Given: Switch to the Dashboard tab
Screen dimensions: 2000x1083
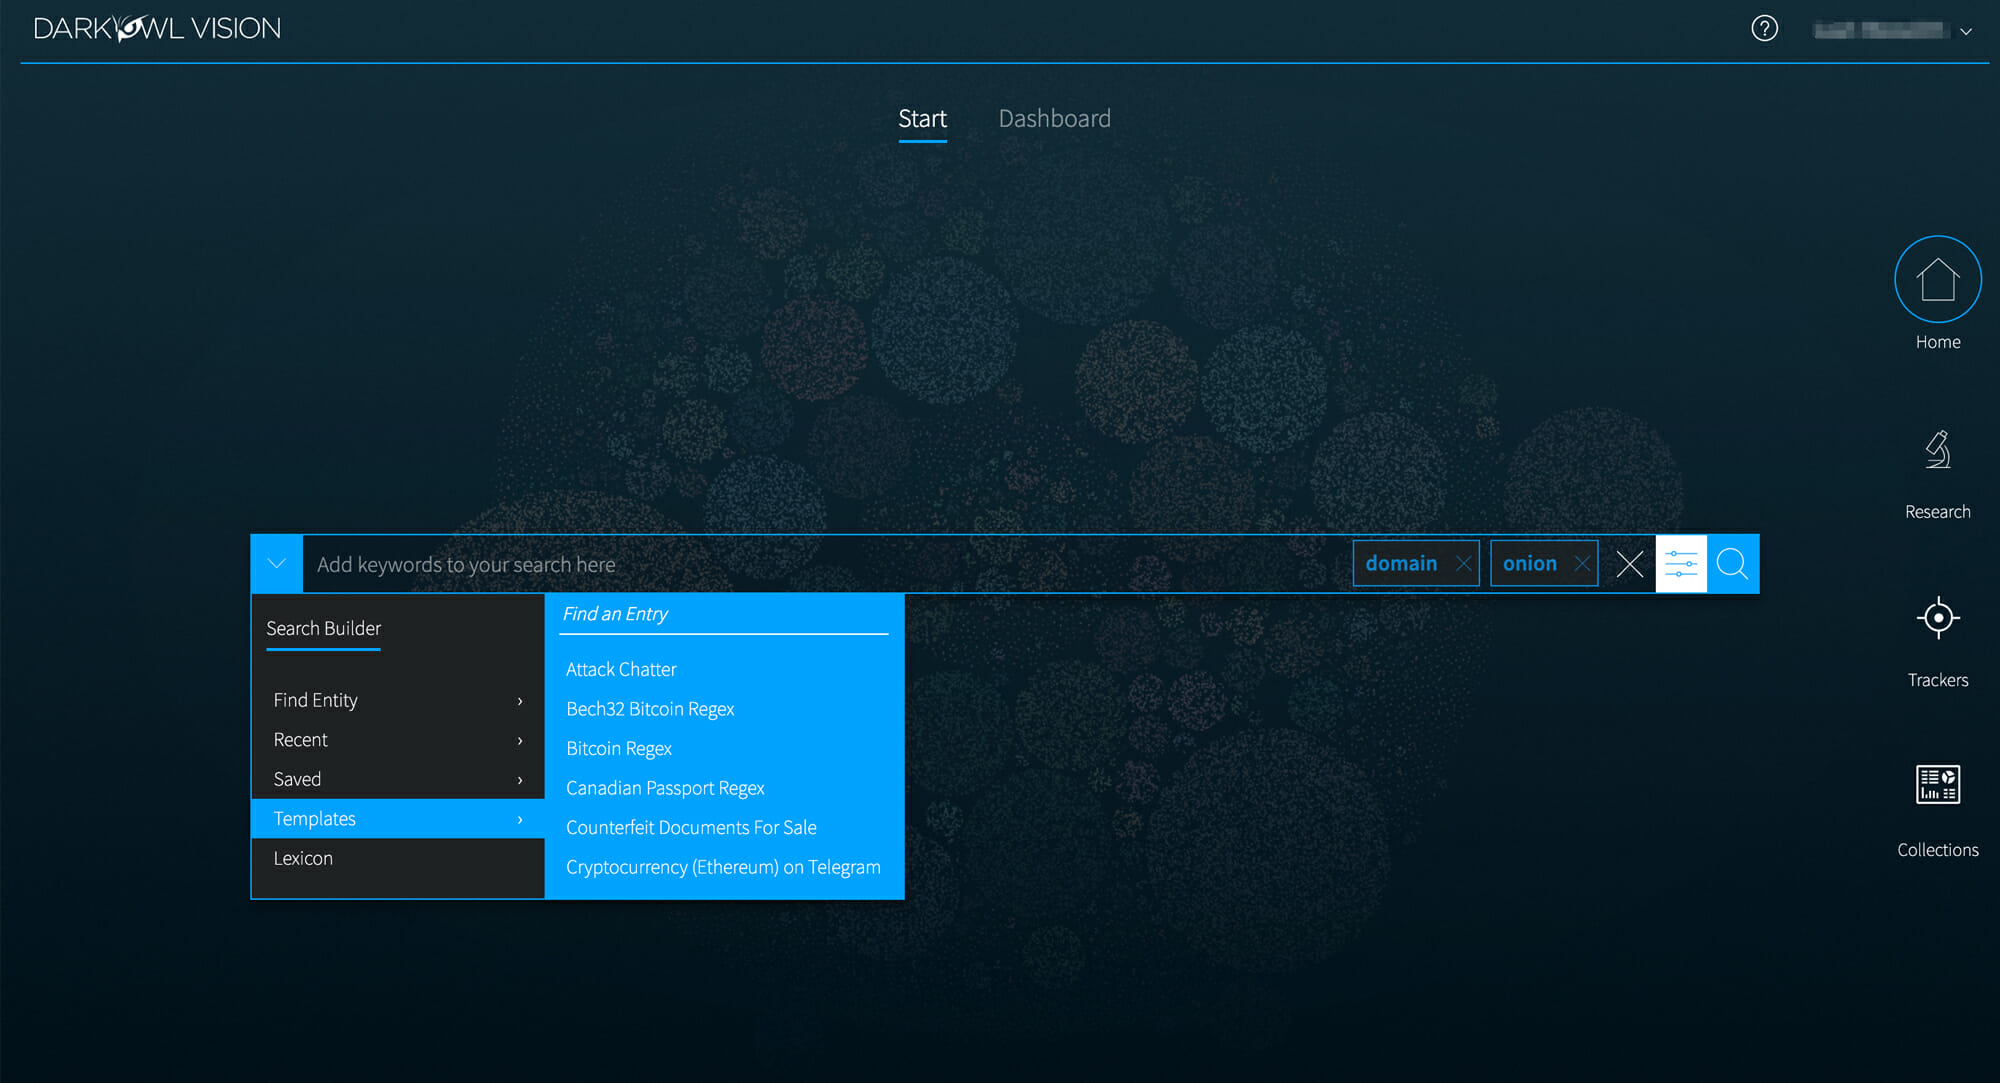Looking at the screenshot, I should click(1054, 118).
